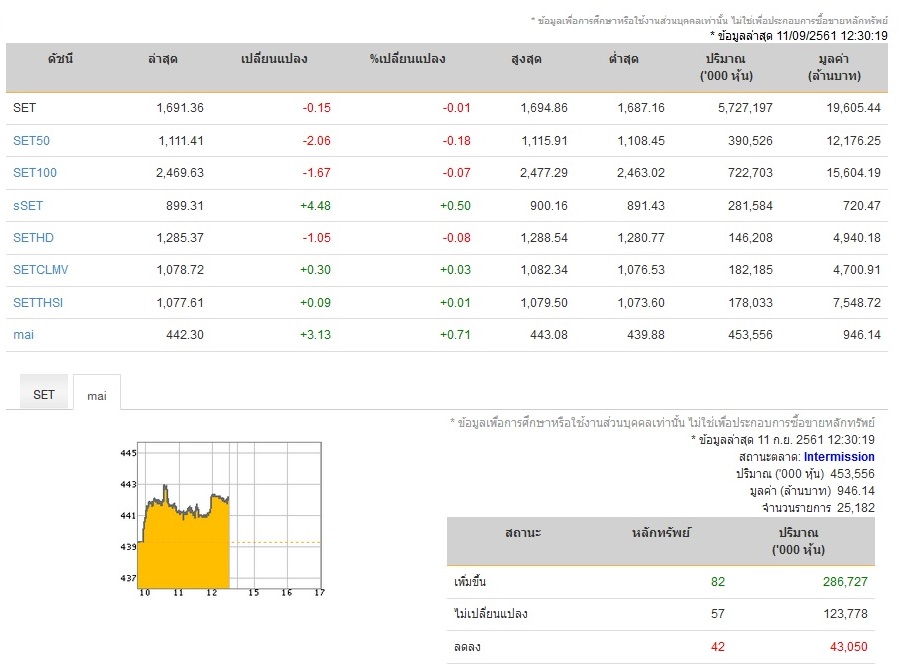Click the ดัชนี column header
This screenshot has width=899, height=671.
tap(60, 58)
